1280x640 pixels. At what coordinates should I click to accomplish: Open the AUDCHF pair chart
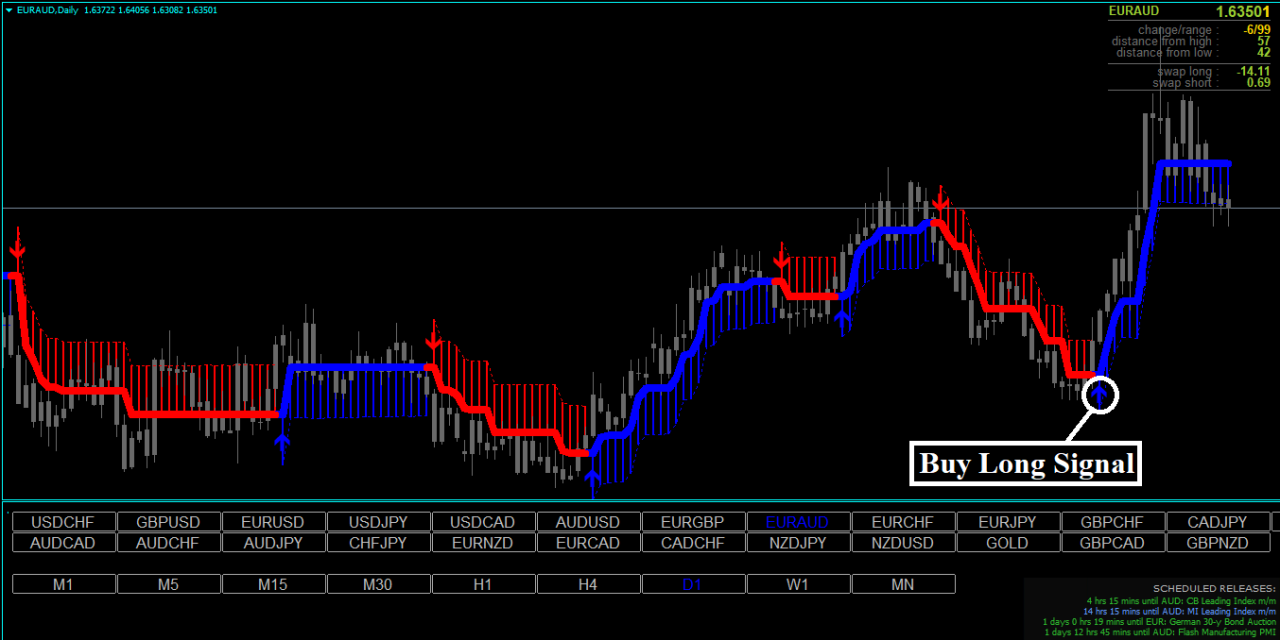168,543
